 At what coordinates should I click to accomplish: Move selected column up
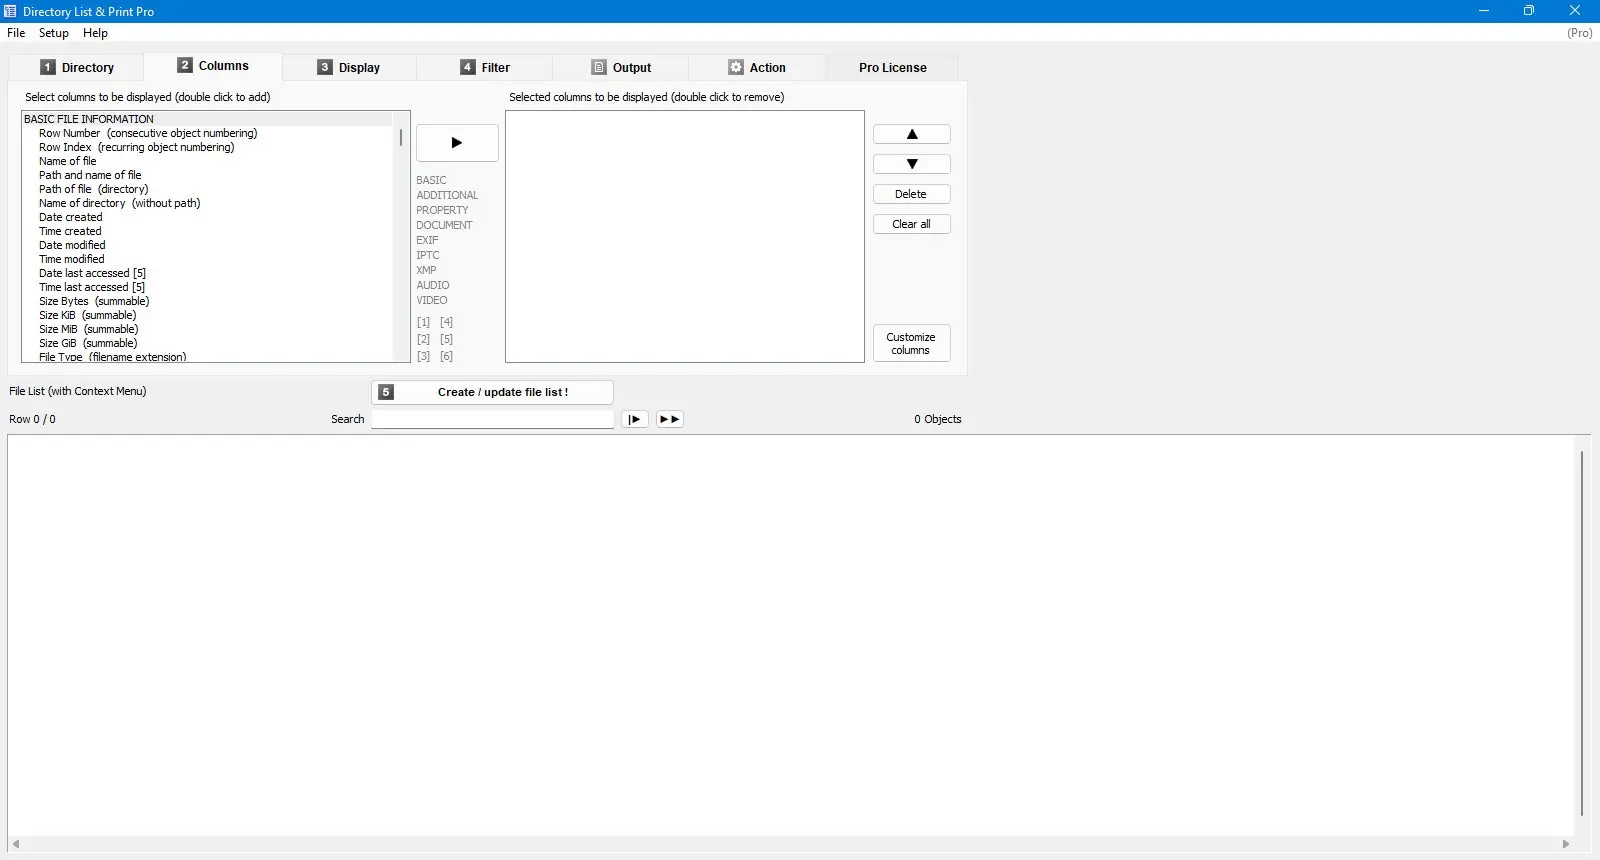click(x=912, y=134)
